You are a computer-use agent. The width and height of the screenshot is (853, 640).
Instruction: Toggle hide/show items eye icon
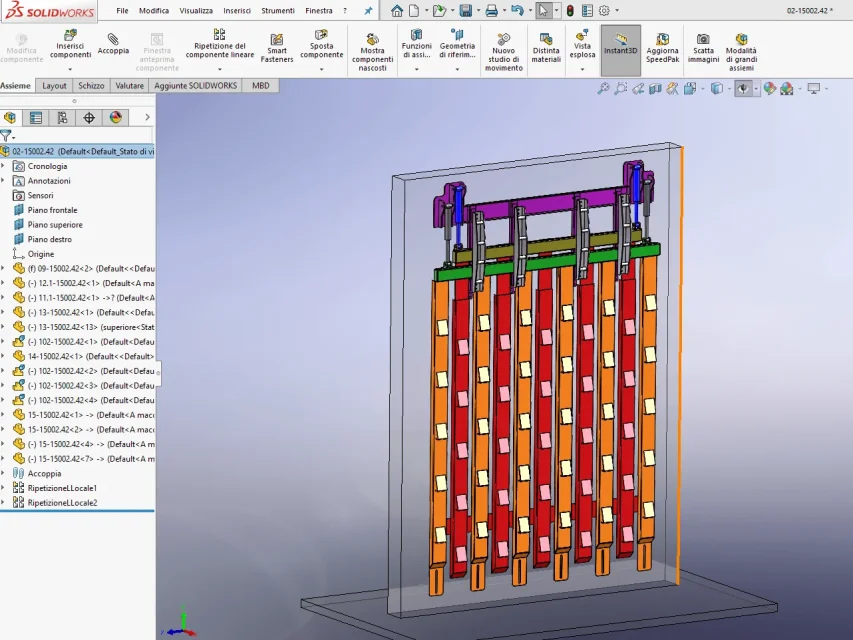coord(743,89)
